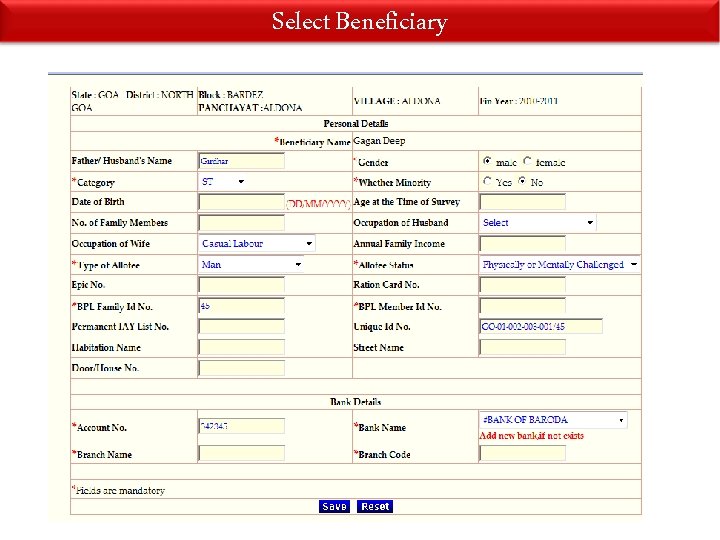Click the Save button

(x=334, y=506)
